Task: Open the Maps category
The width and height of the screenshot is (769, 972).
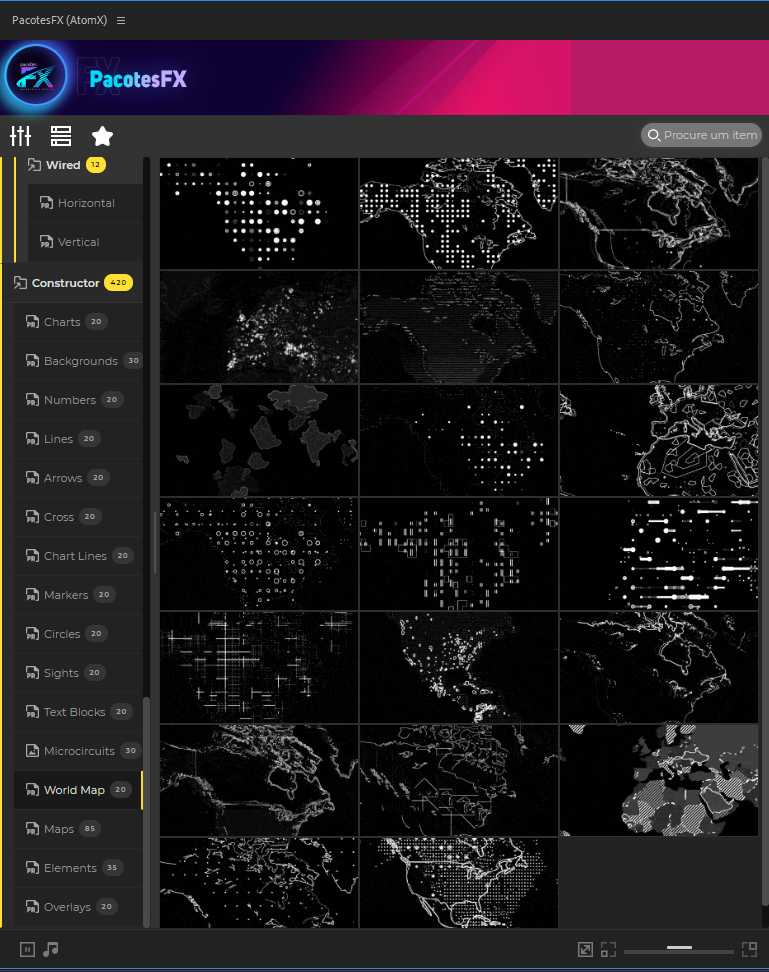Action: 59,829
